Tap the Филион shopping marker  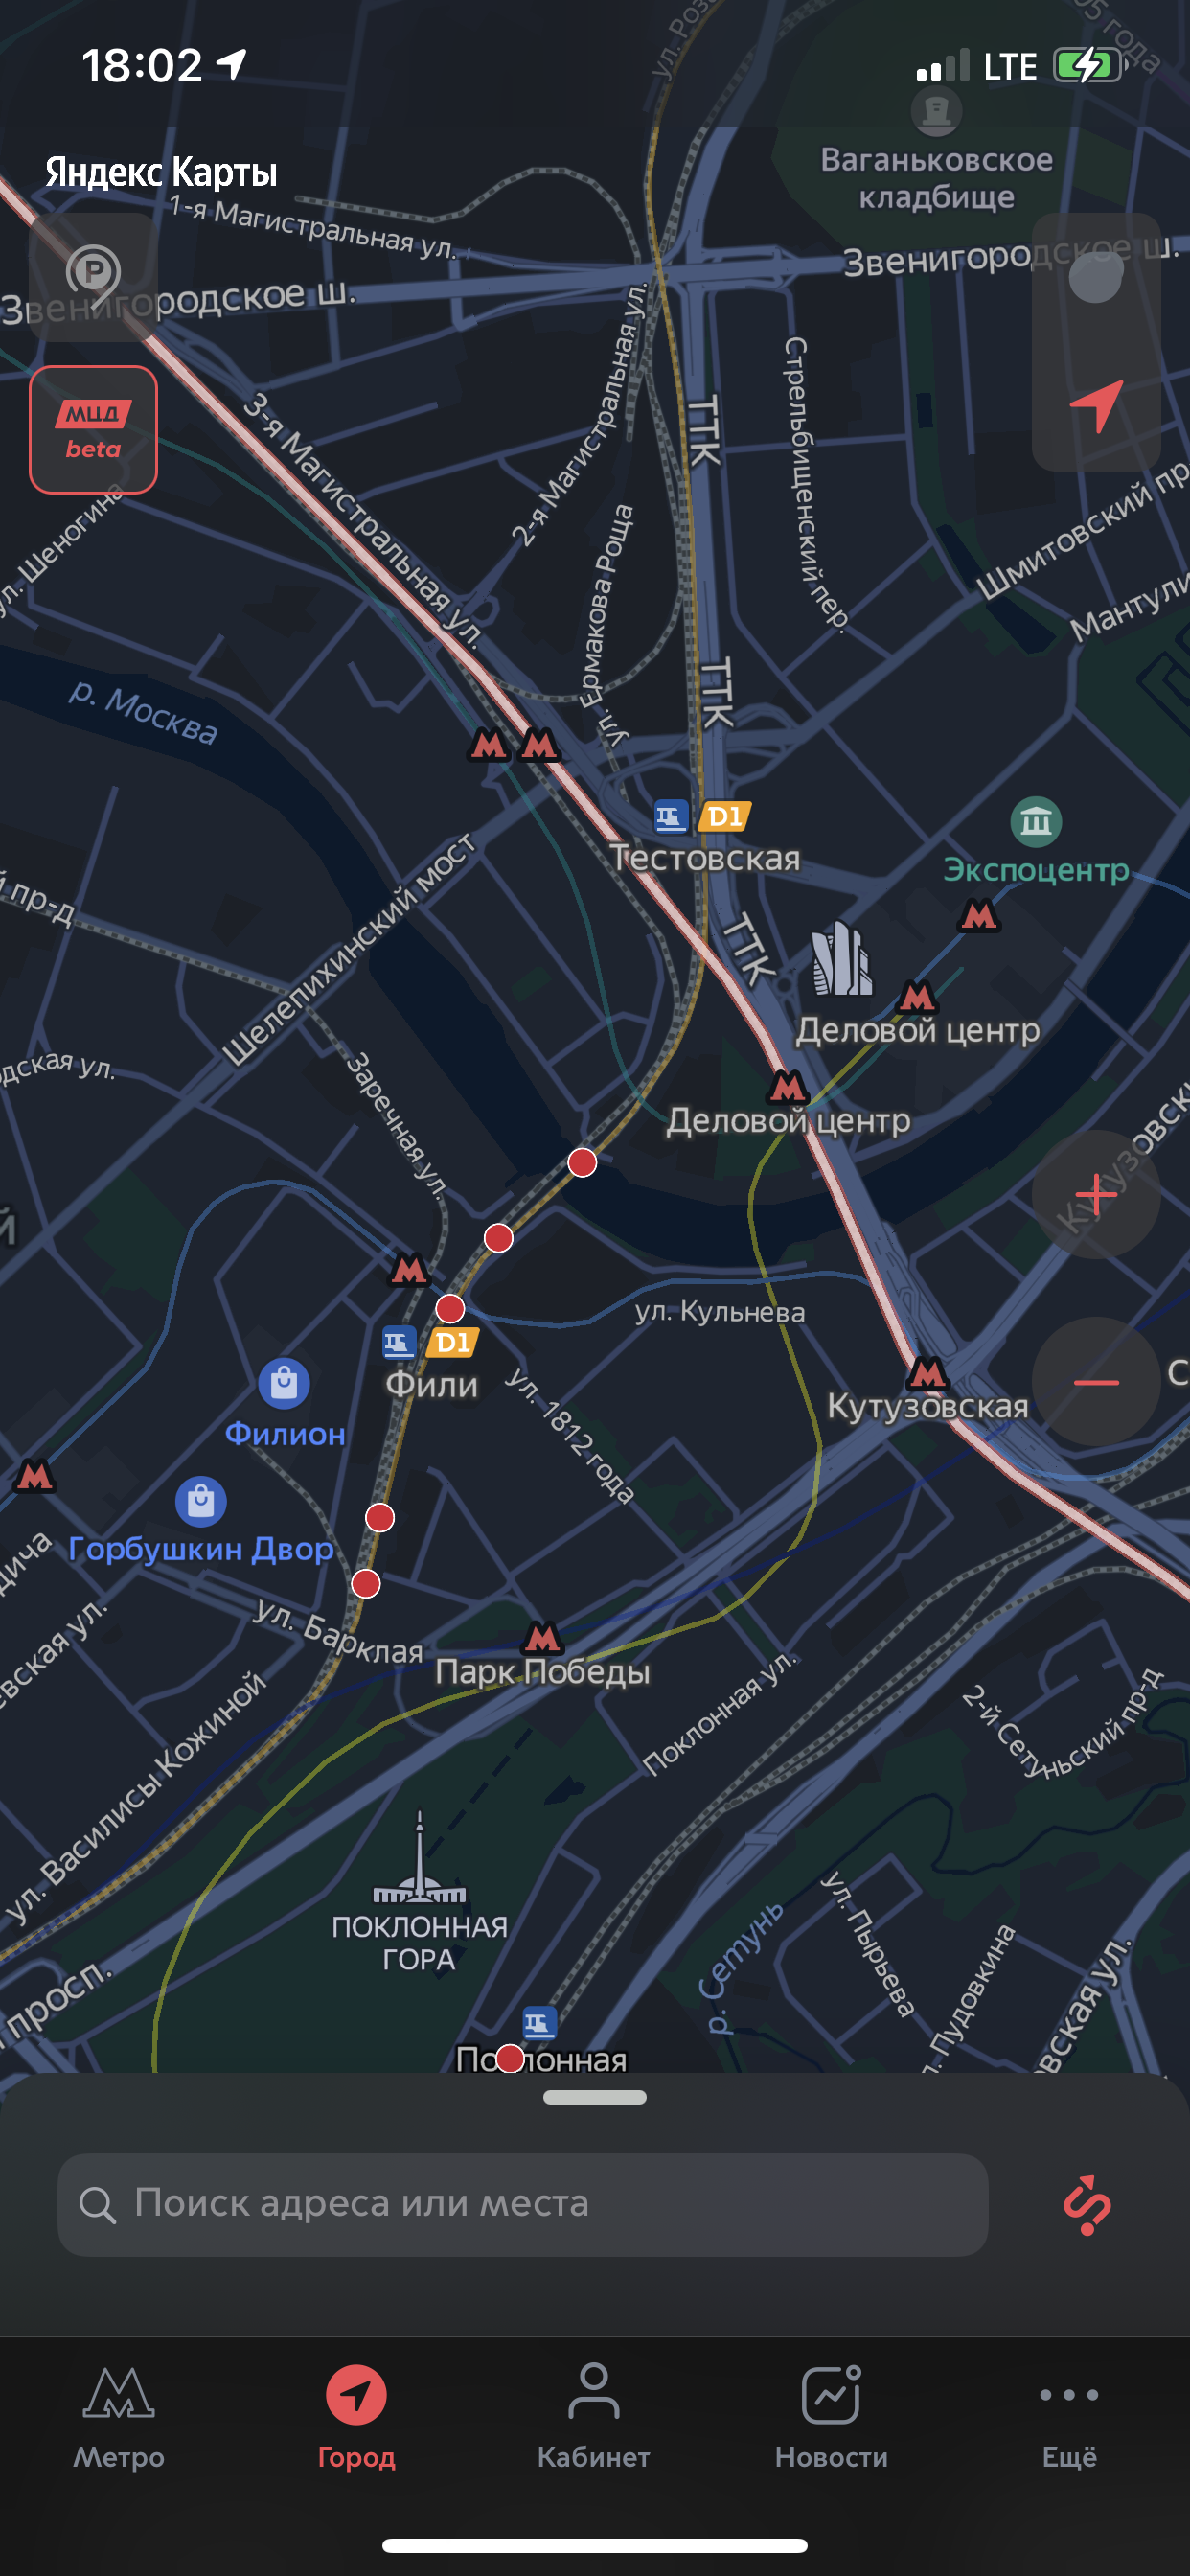tap(284, 1383)
